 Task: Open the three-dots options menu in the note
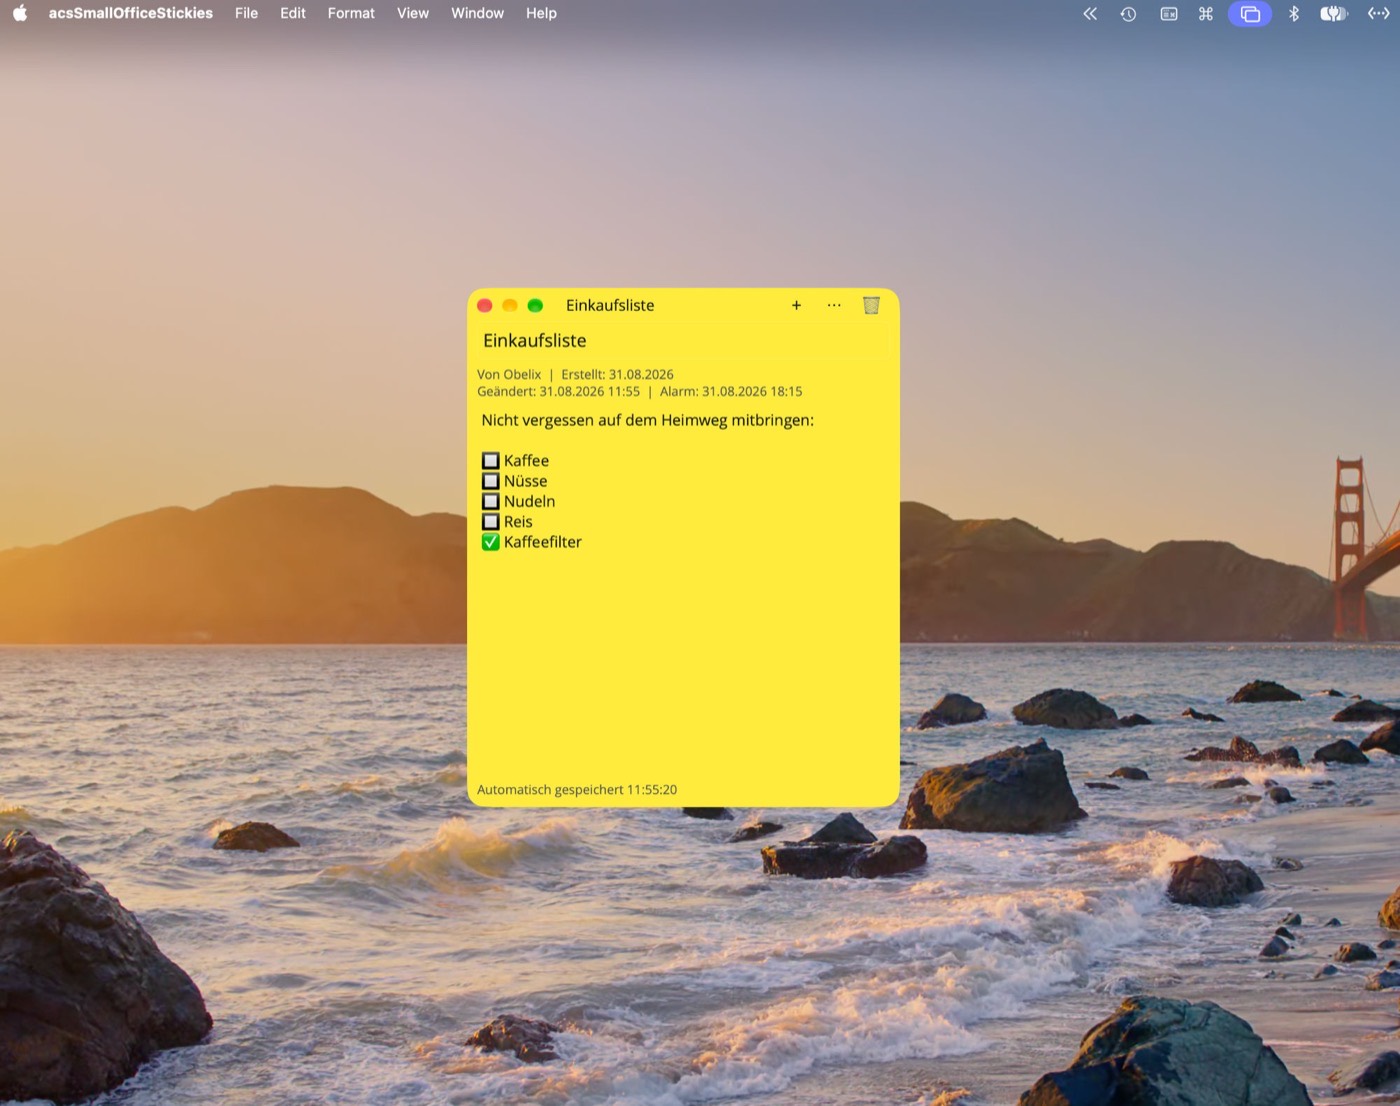point(834,306)
